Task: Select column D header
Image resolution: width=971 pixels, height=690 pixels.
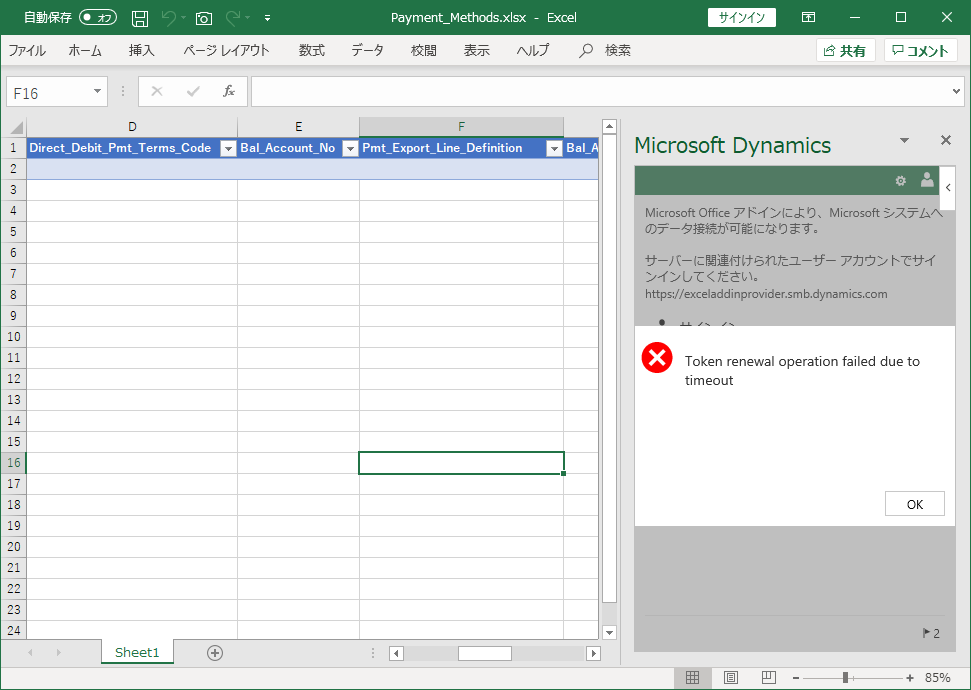Action: point(132,127)
